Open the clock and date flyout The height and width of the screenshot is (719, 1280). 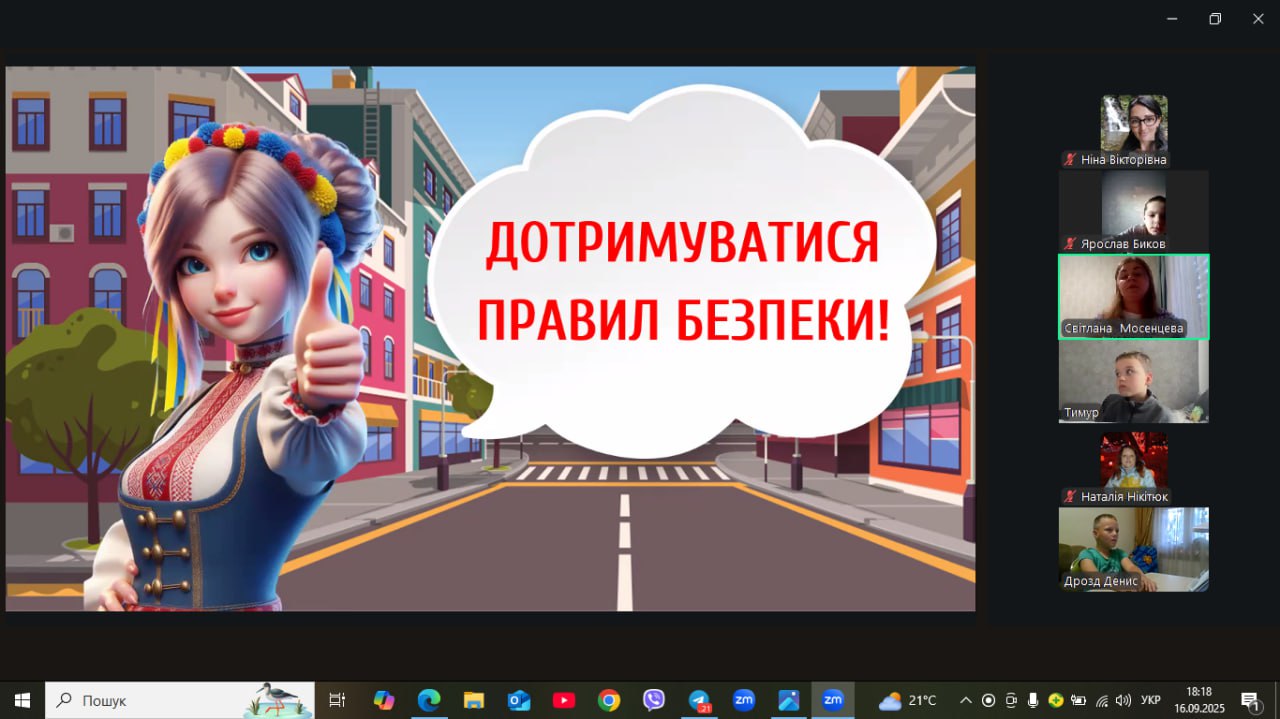(x=1199, y=700)
